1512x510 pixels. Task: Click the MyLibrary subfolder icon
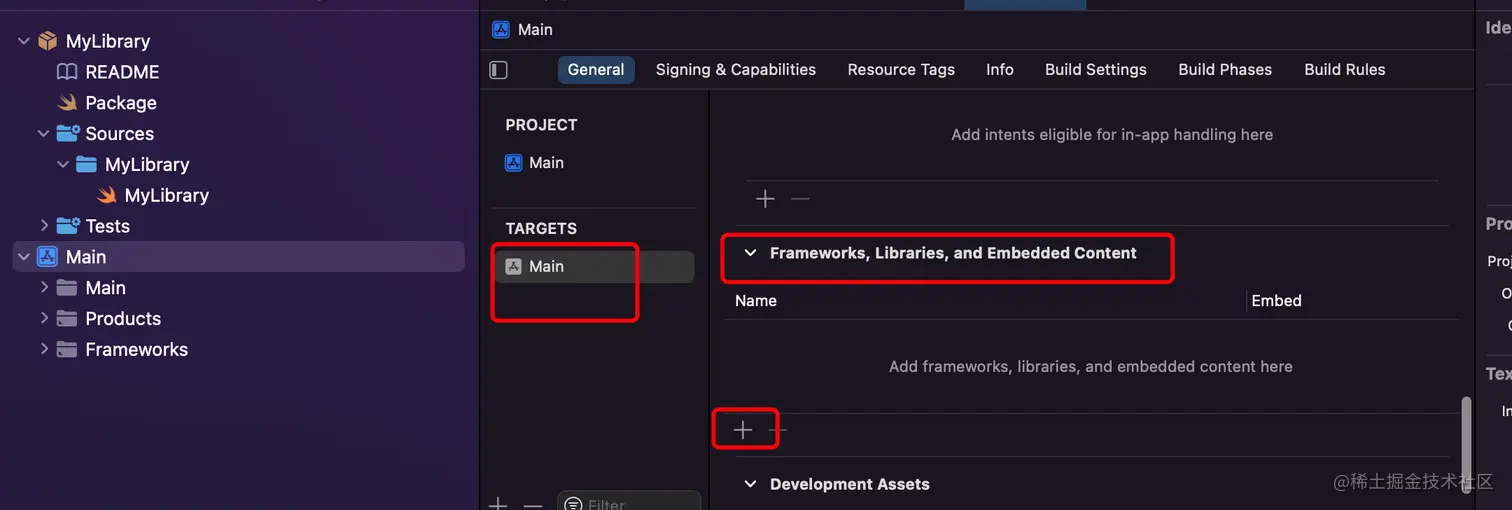pos(87,164)
